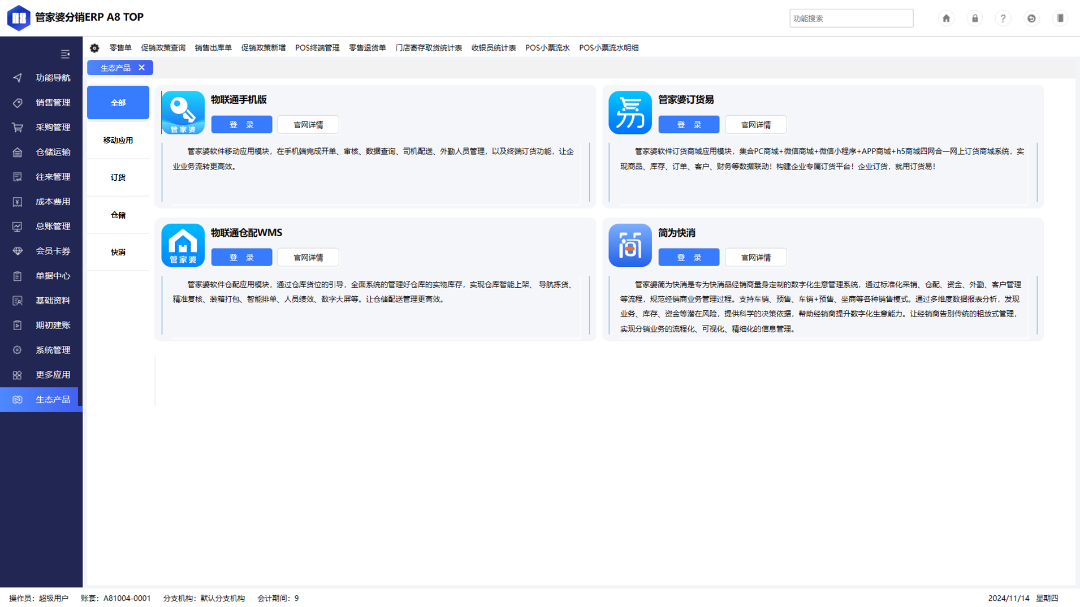The width and height of the screenshot is (1080, 607).
Task: Click the lock screen icon
Action: [x=975, y=19]
